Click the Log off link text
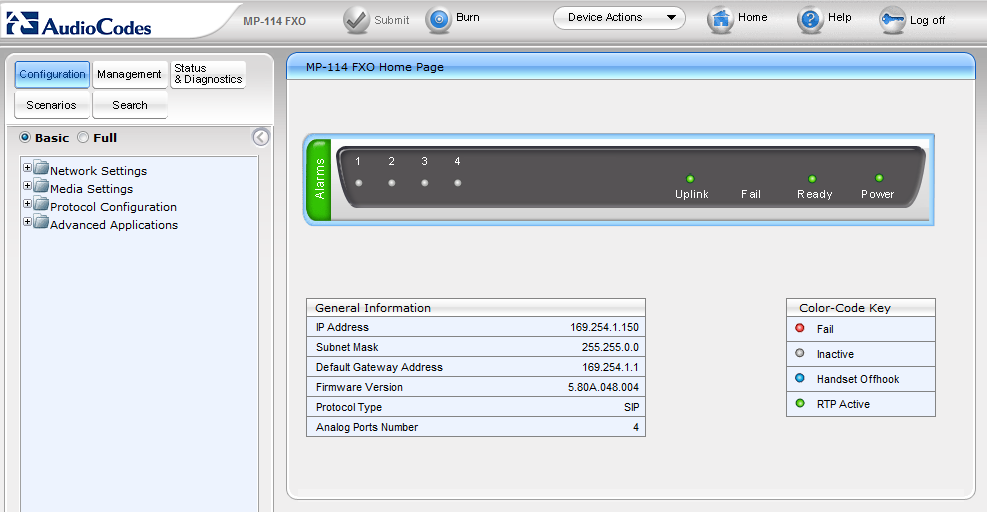987x512 pixels. coord(927,20)
